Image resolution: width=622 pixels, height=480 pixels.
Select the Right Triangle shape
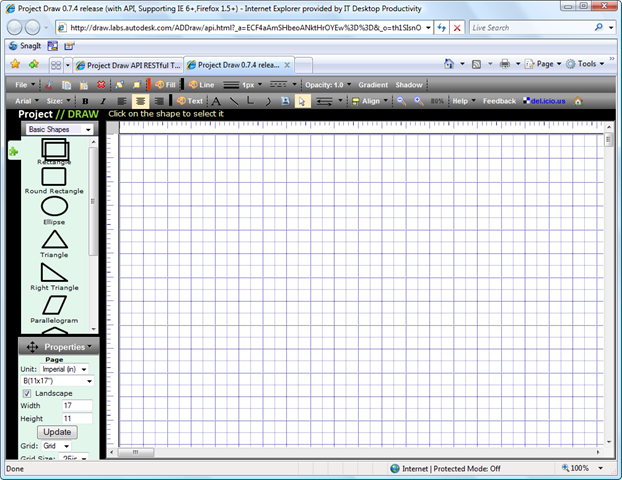54,272
